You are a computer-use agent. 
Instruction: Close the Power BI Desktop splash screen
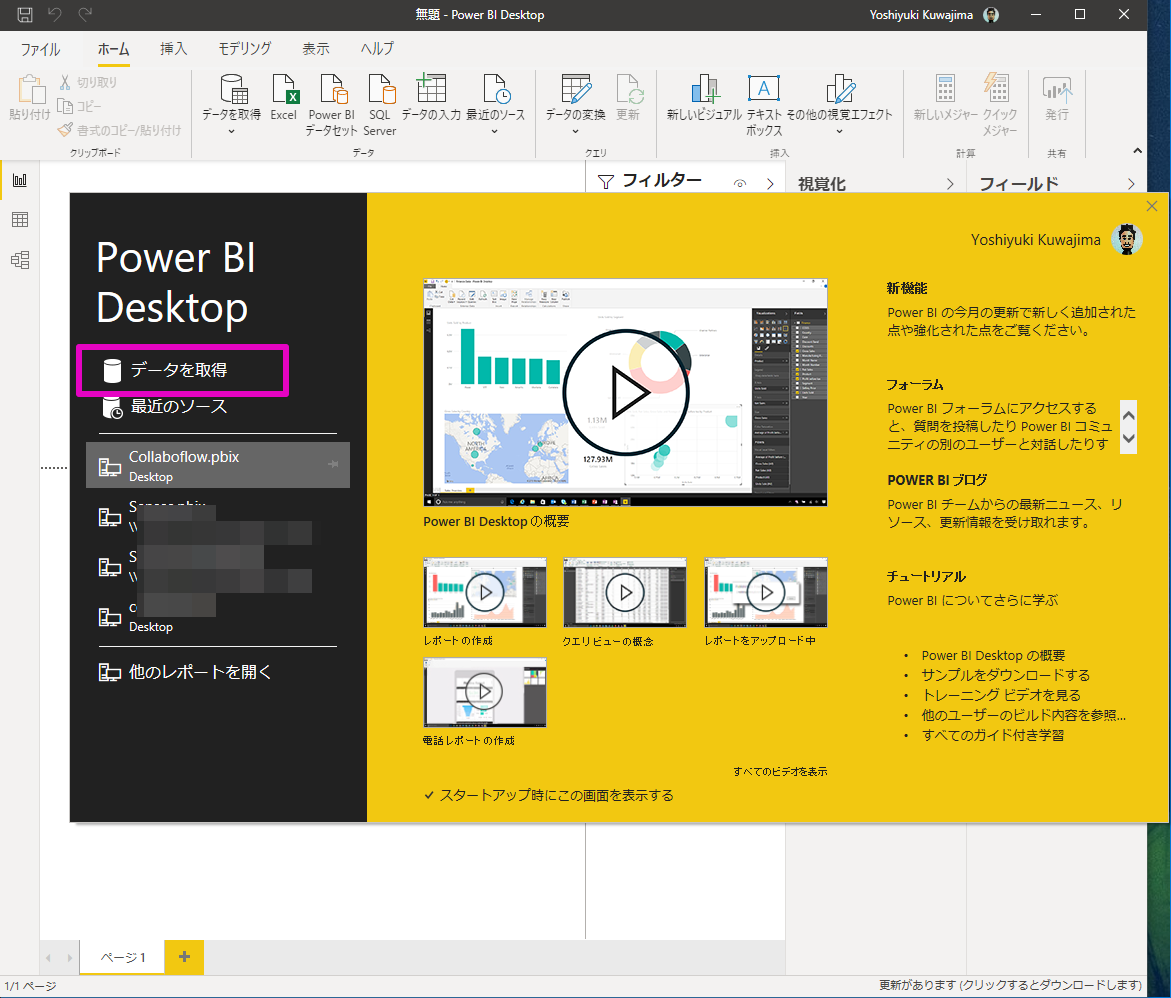[x=1152, y=206]
